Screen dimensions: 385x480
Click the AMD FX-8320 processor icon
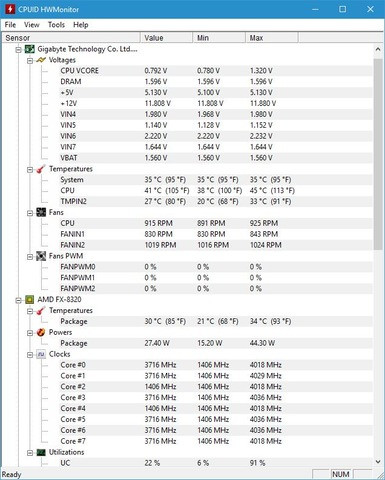click(x=30, y=299)
